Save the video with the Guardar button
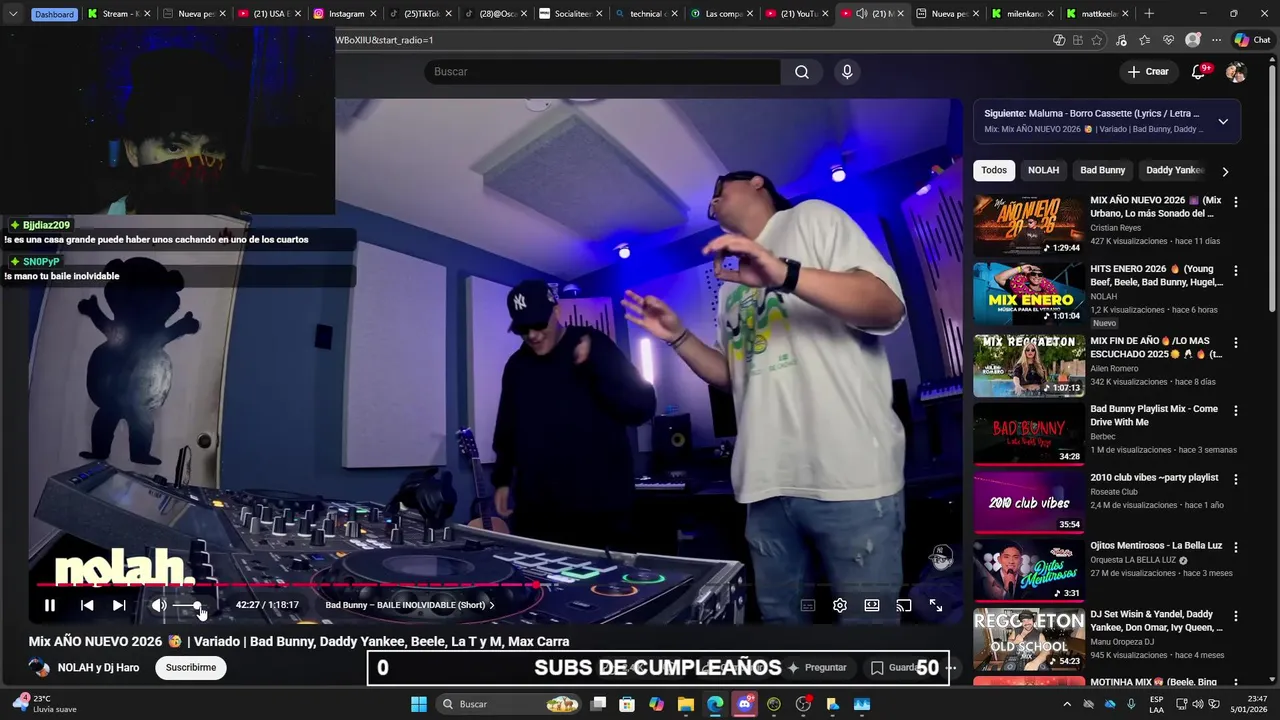 point(896,667)
